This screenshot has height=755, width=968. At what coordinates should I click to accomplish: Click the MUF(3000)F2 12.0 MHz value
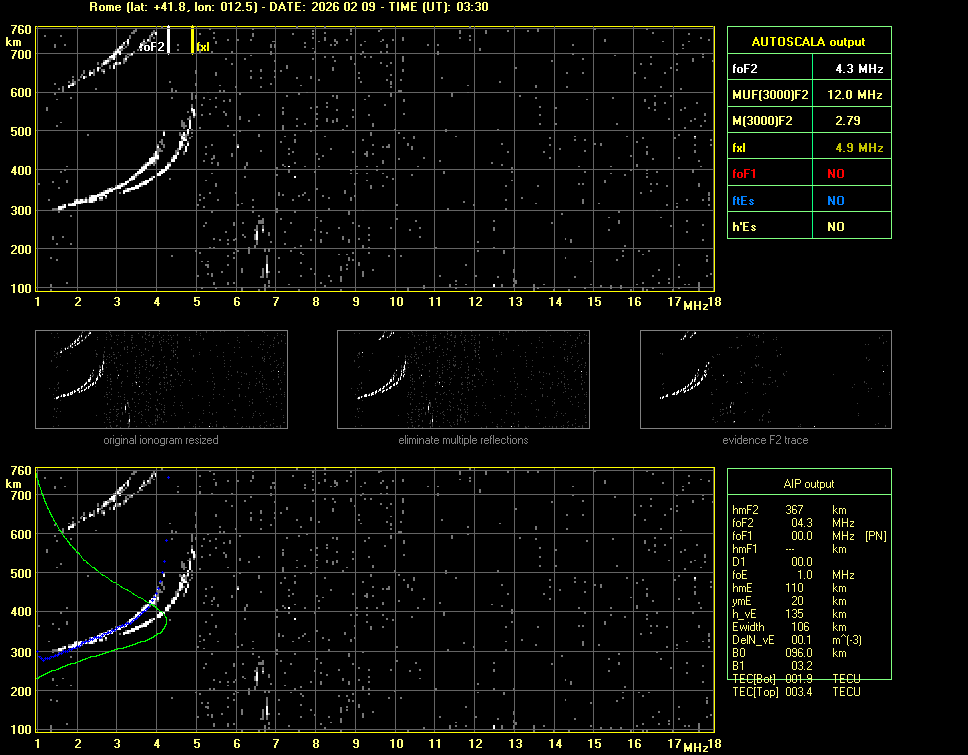click(859, 95)
